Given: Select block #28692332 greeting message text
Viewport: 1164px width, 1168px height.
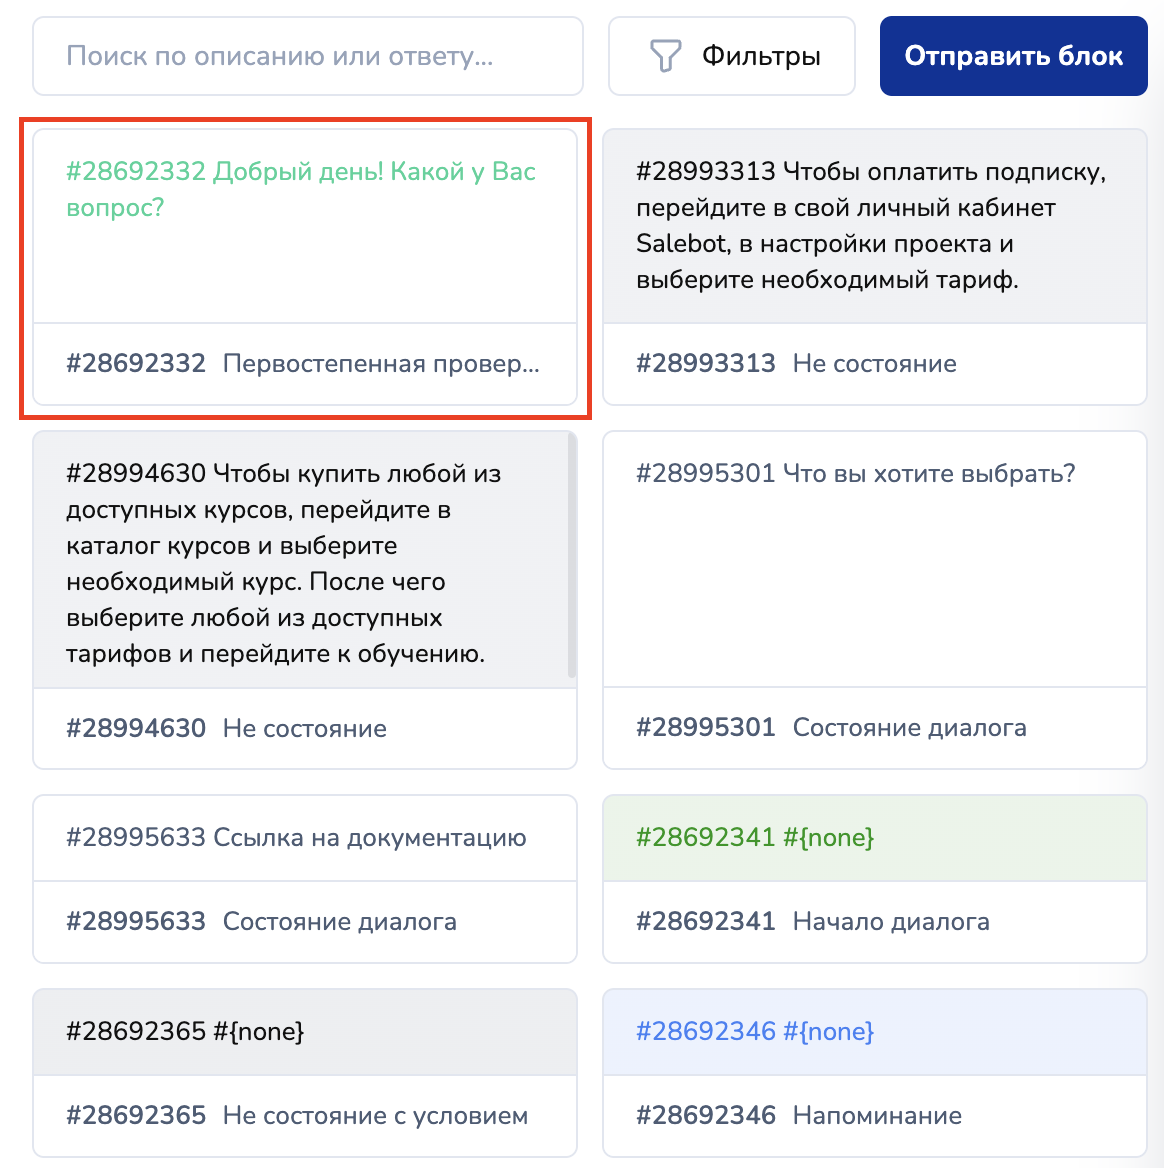Looking at the screenshot, I should 301,190.
